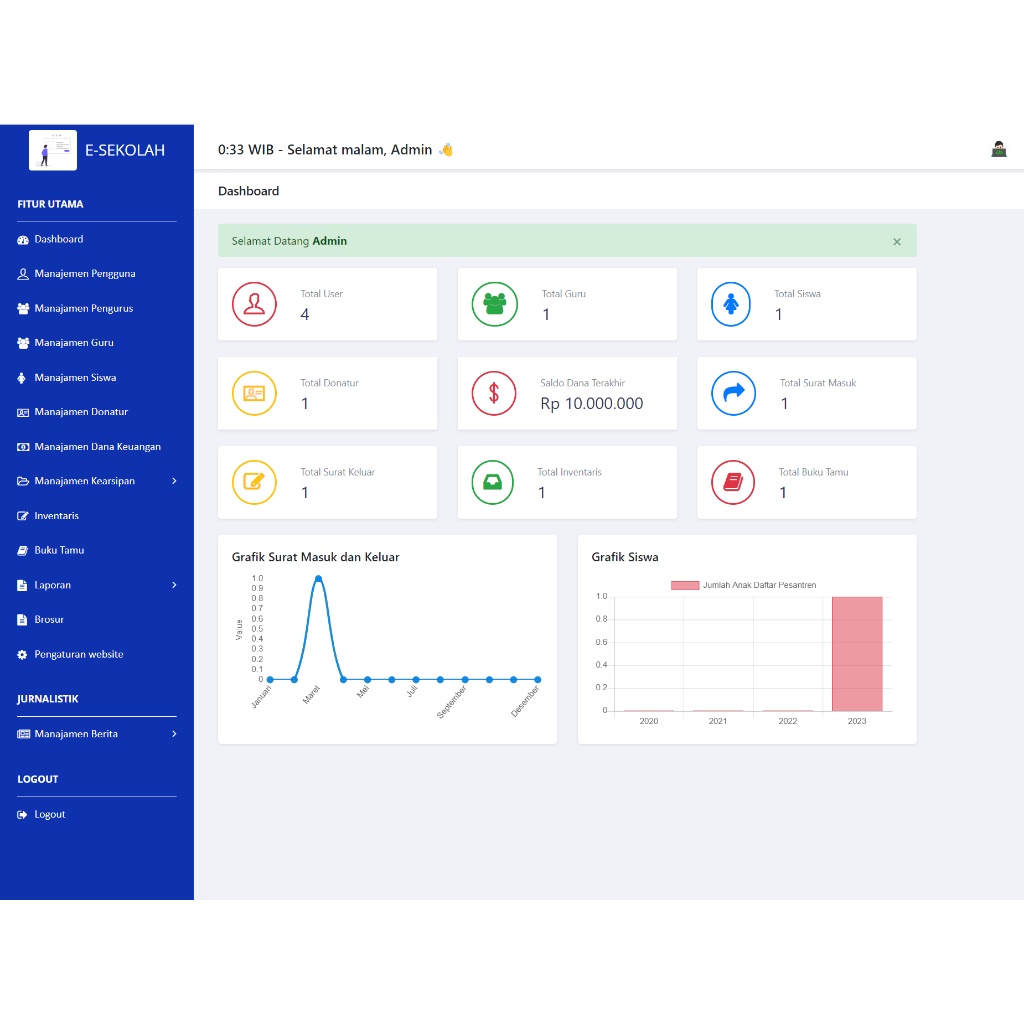Click the Manajamen Pengurus group icon

coord(23,309)
